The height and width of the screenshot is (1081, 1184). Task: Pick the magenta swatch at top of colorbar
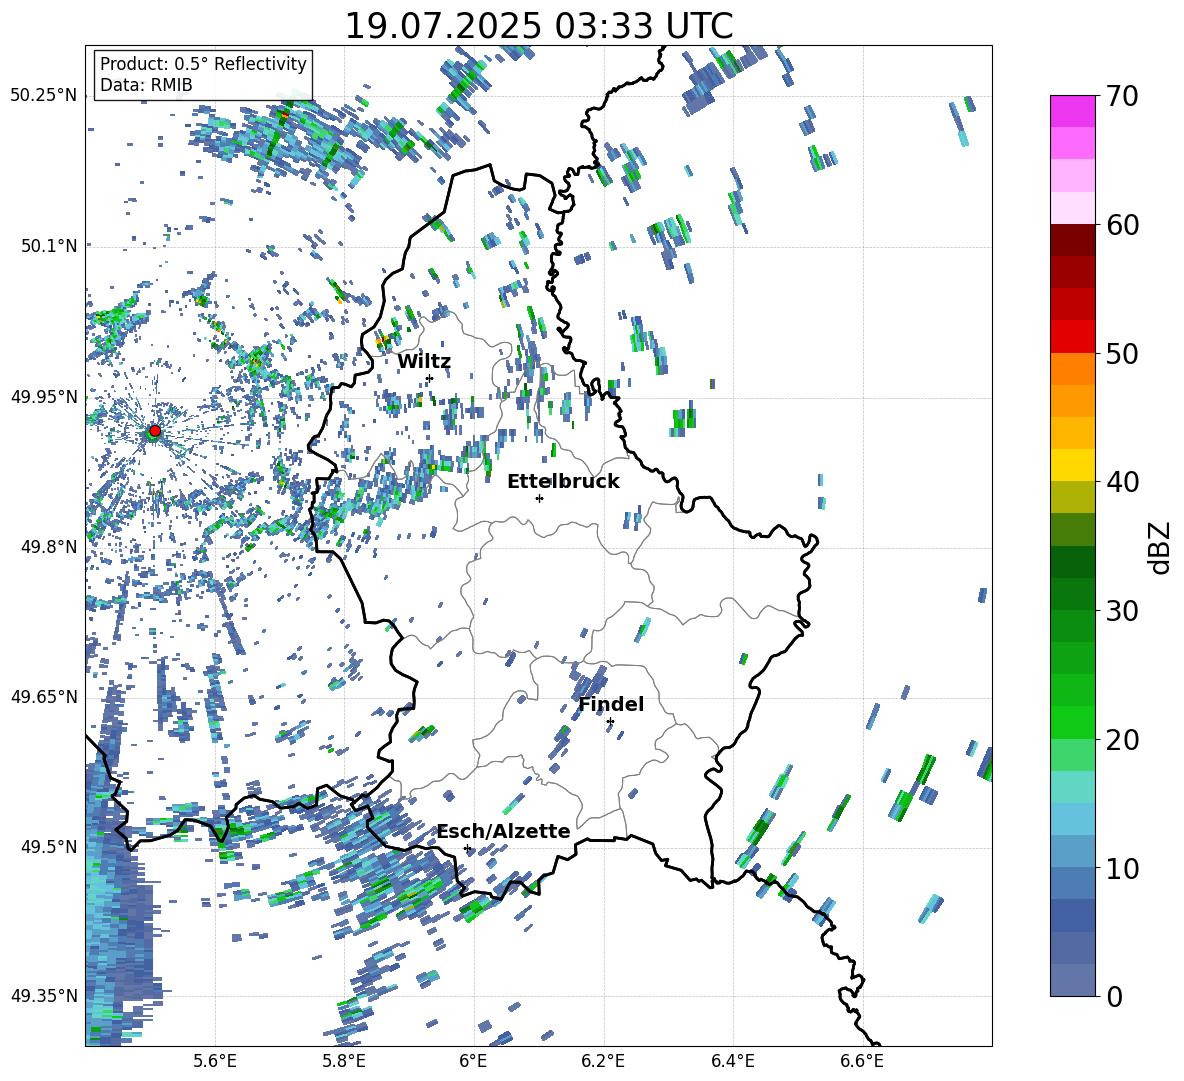pos(1073,112)
